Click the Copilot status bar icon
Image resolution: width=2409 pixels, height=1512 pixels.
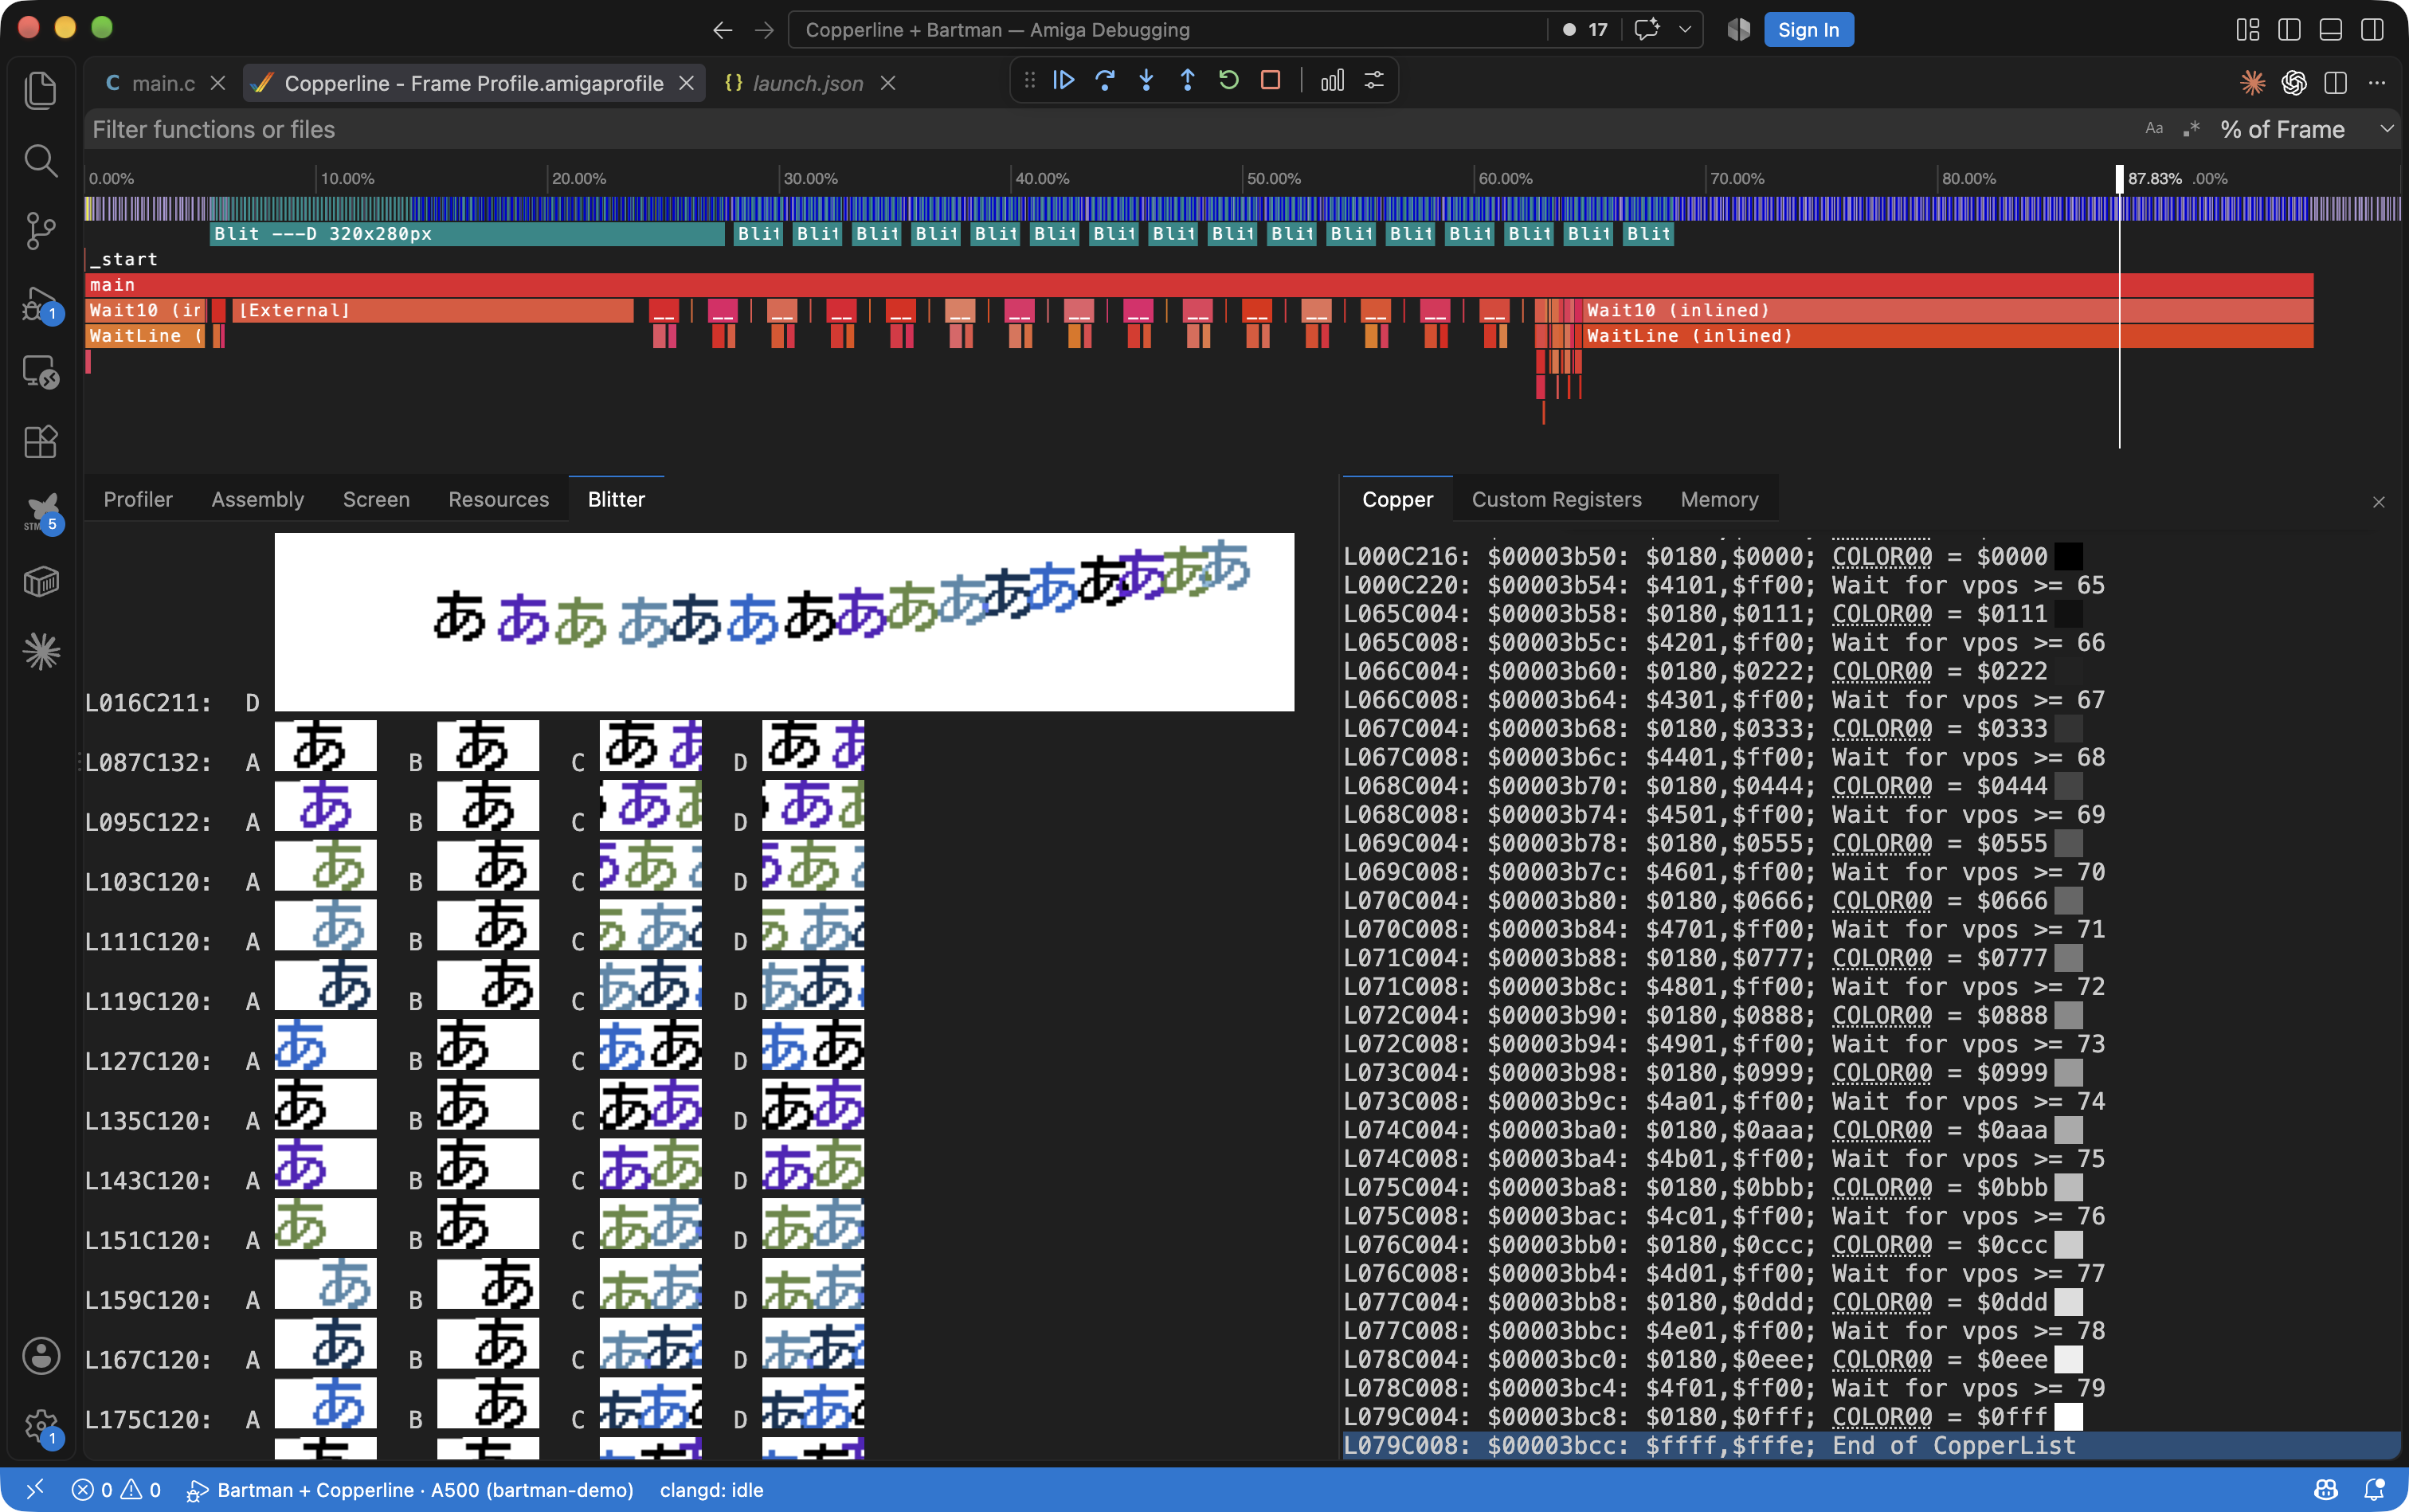click(x=2326, y=1490)
